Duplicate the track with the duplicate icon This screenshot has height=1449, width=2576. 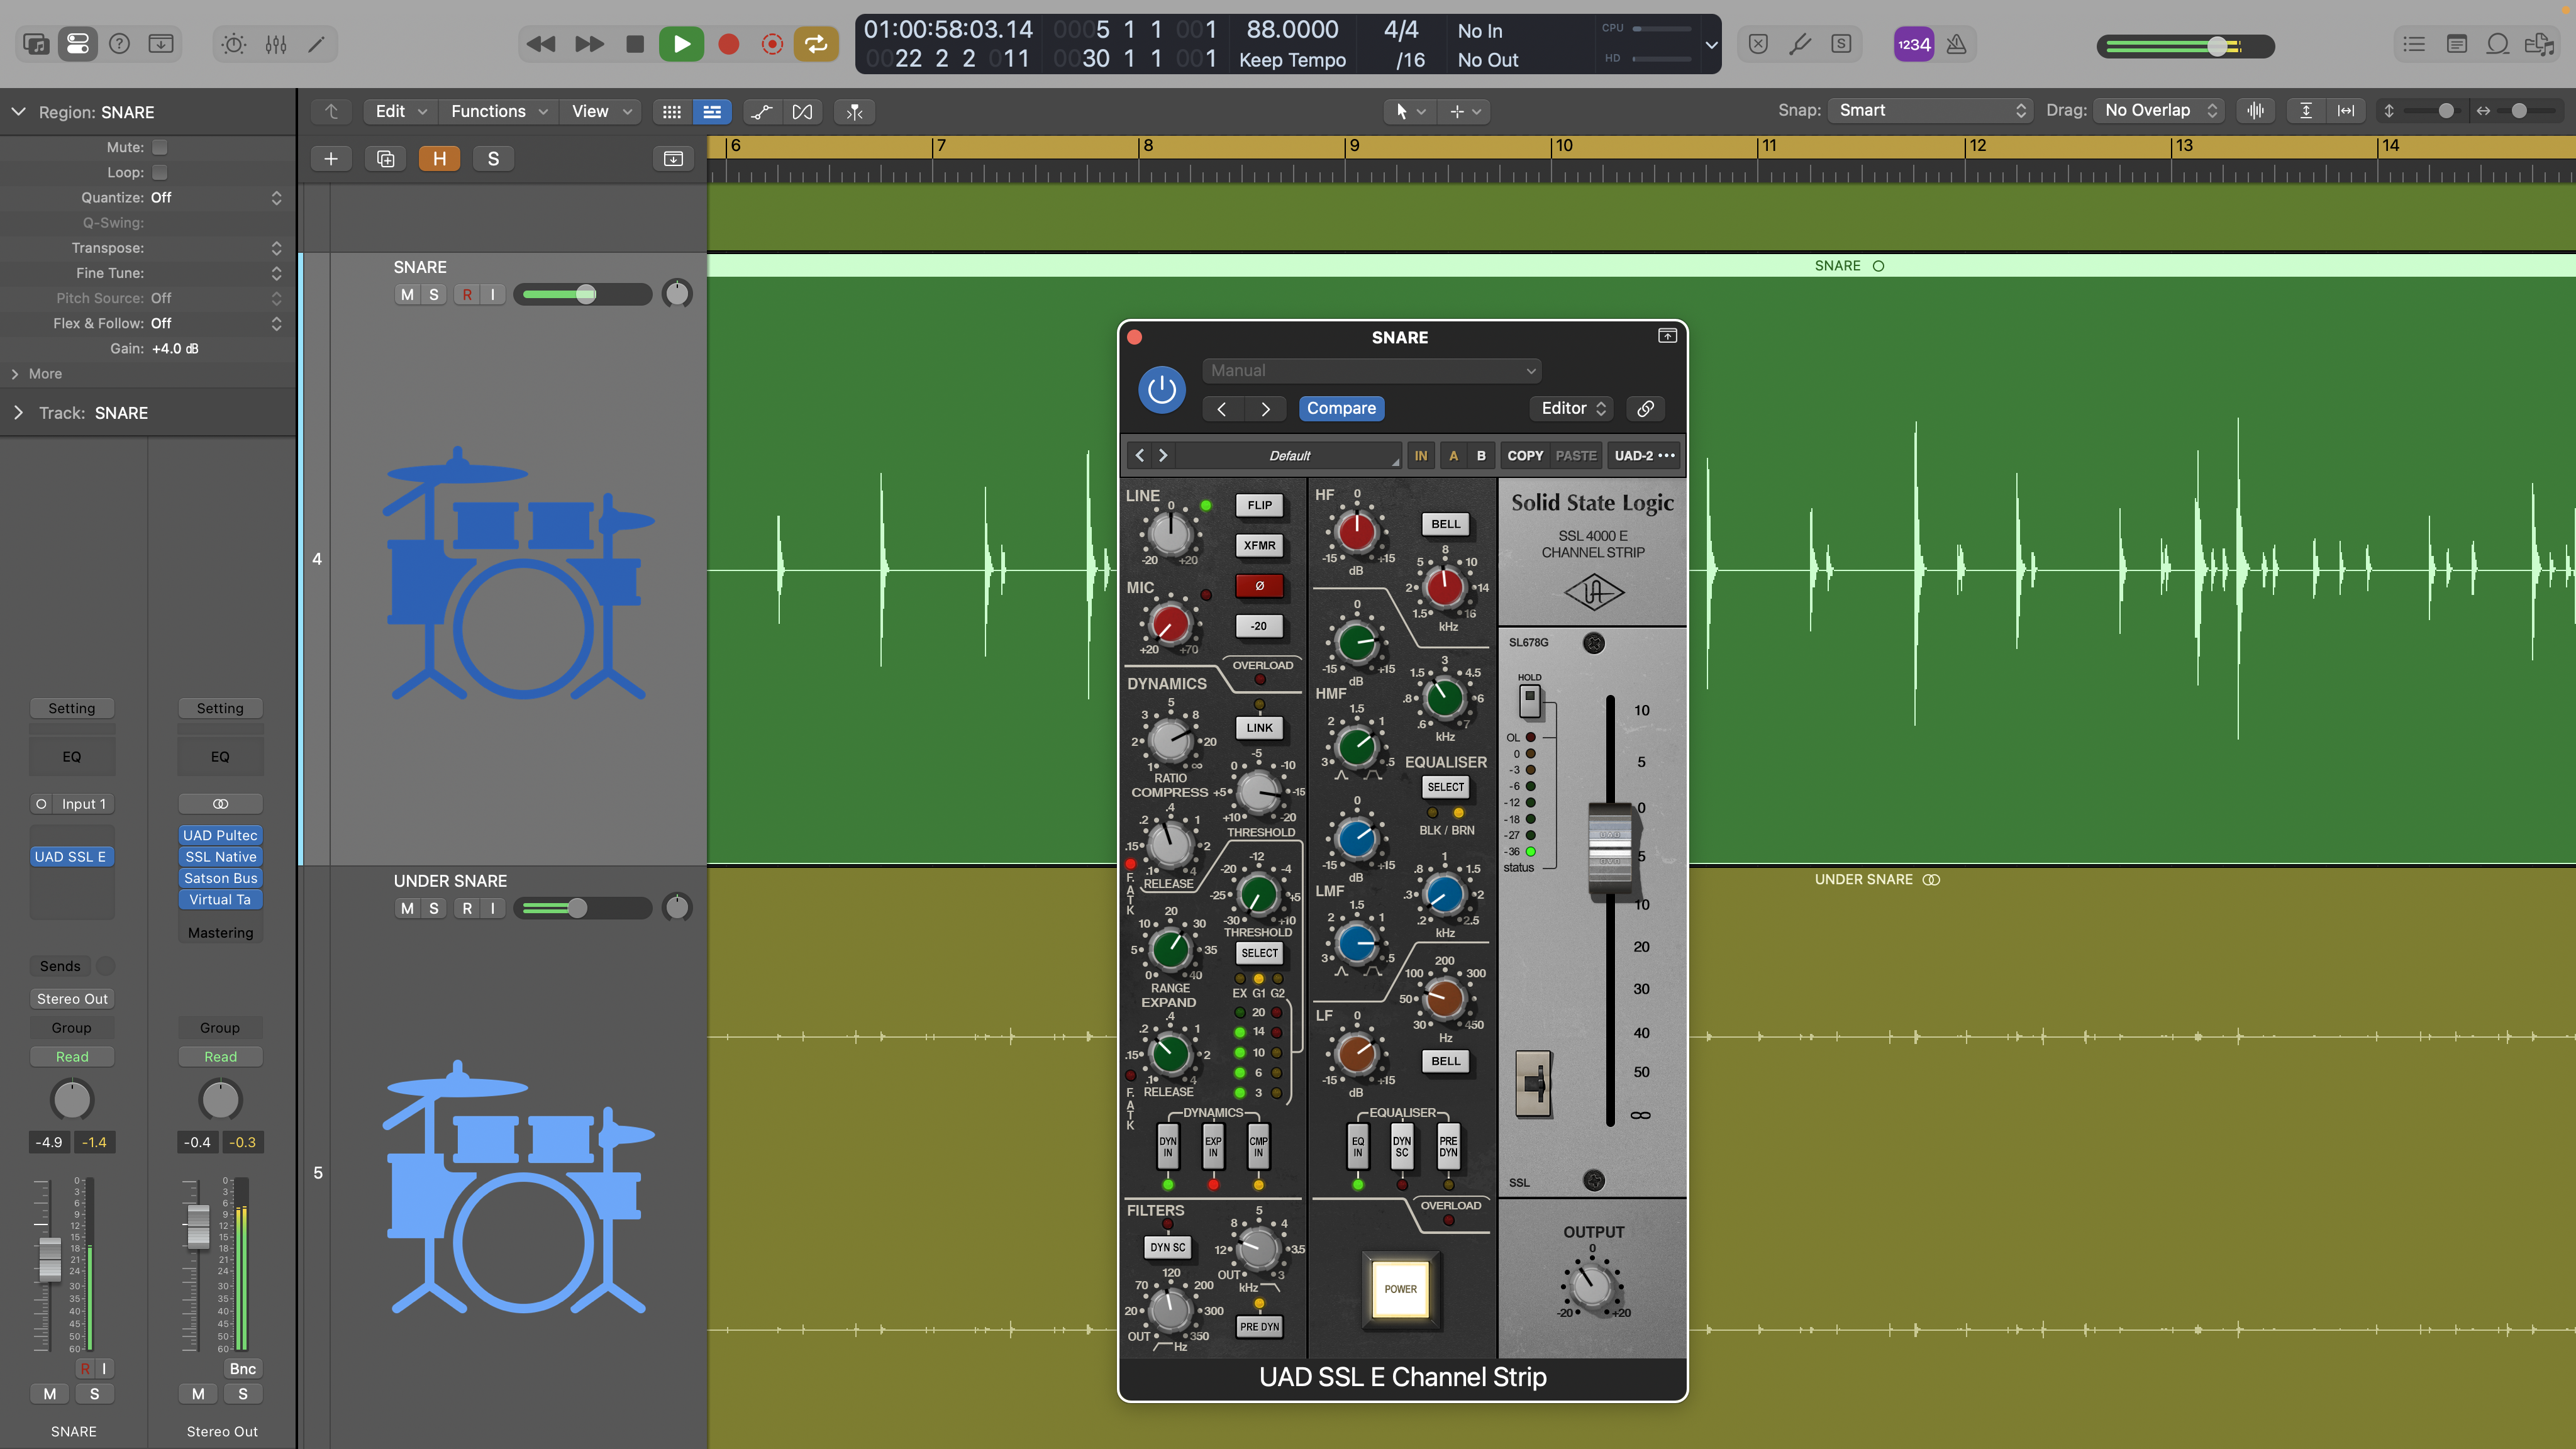tap(385, 159)
